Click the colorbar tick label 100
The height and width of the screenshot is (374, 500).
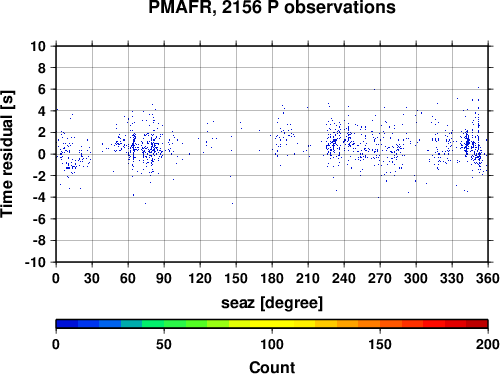[272, 344]
